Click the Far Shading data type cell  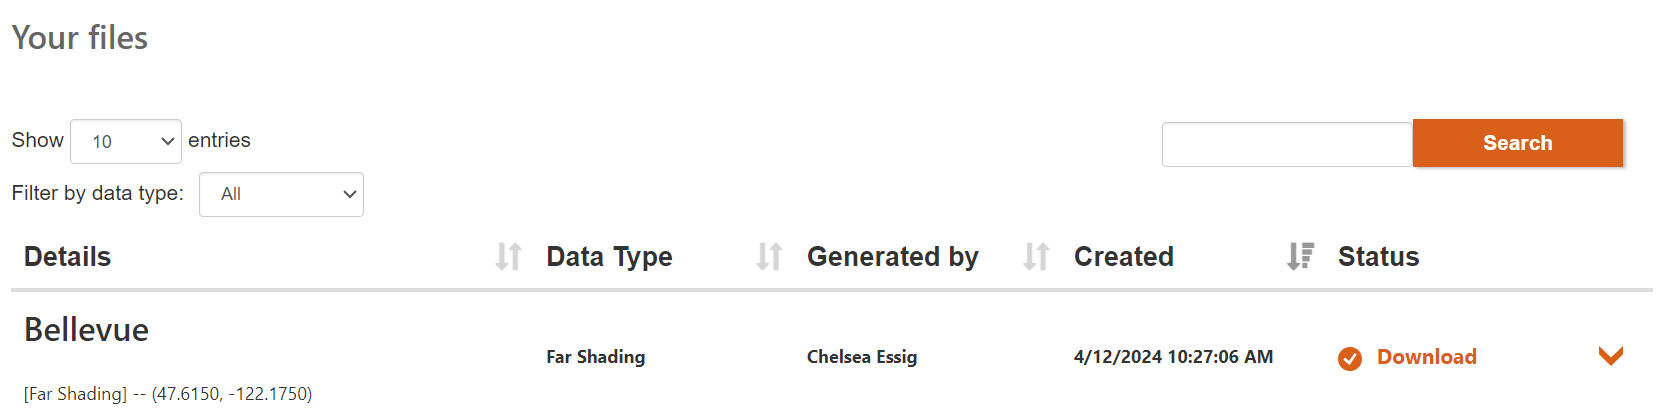click(x=595, y=357)
